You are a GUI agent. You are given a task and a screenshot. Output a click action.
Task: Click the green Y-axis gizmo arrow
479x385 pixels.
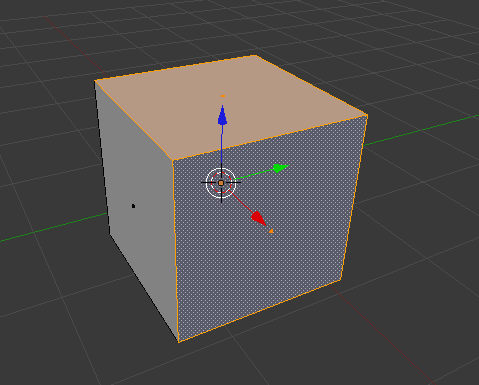[280, 168]
